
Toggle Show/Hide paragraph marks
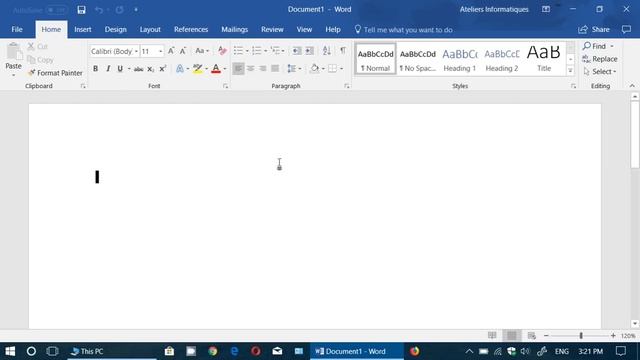343,50
